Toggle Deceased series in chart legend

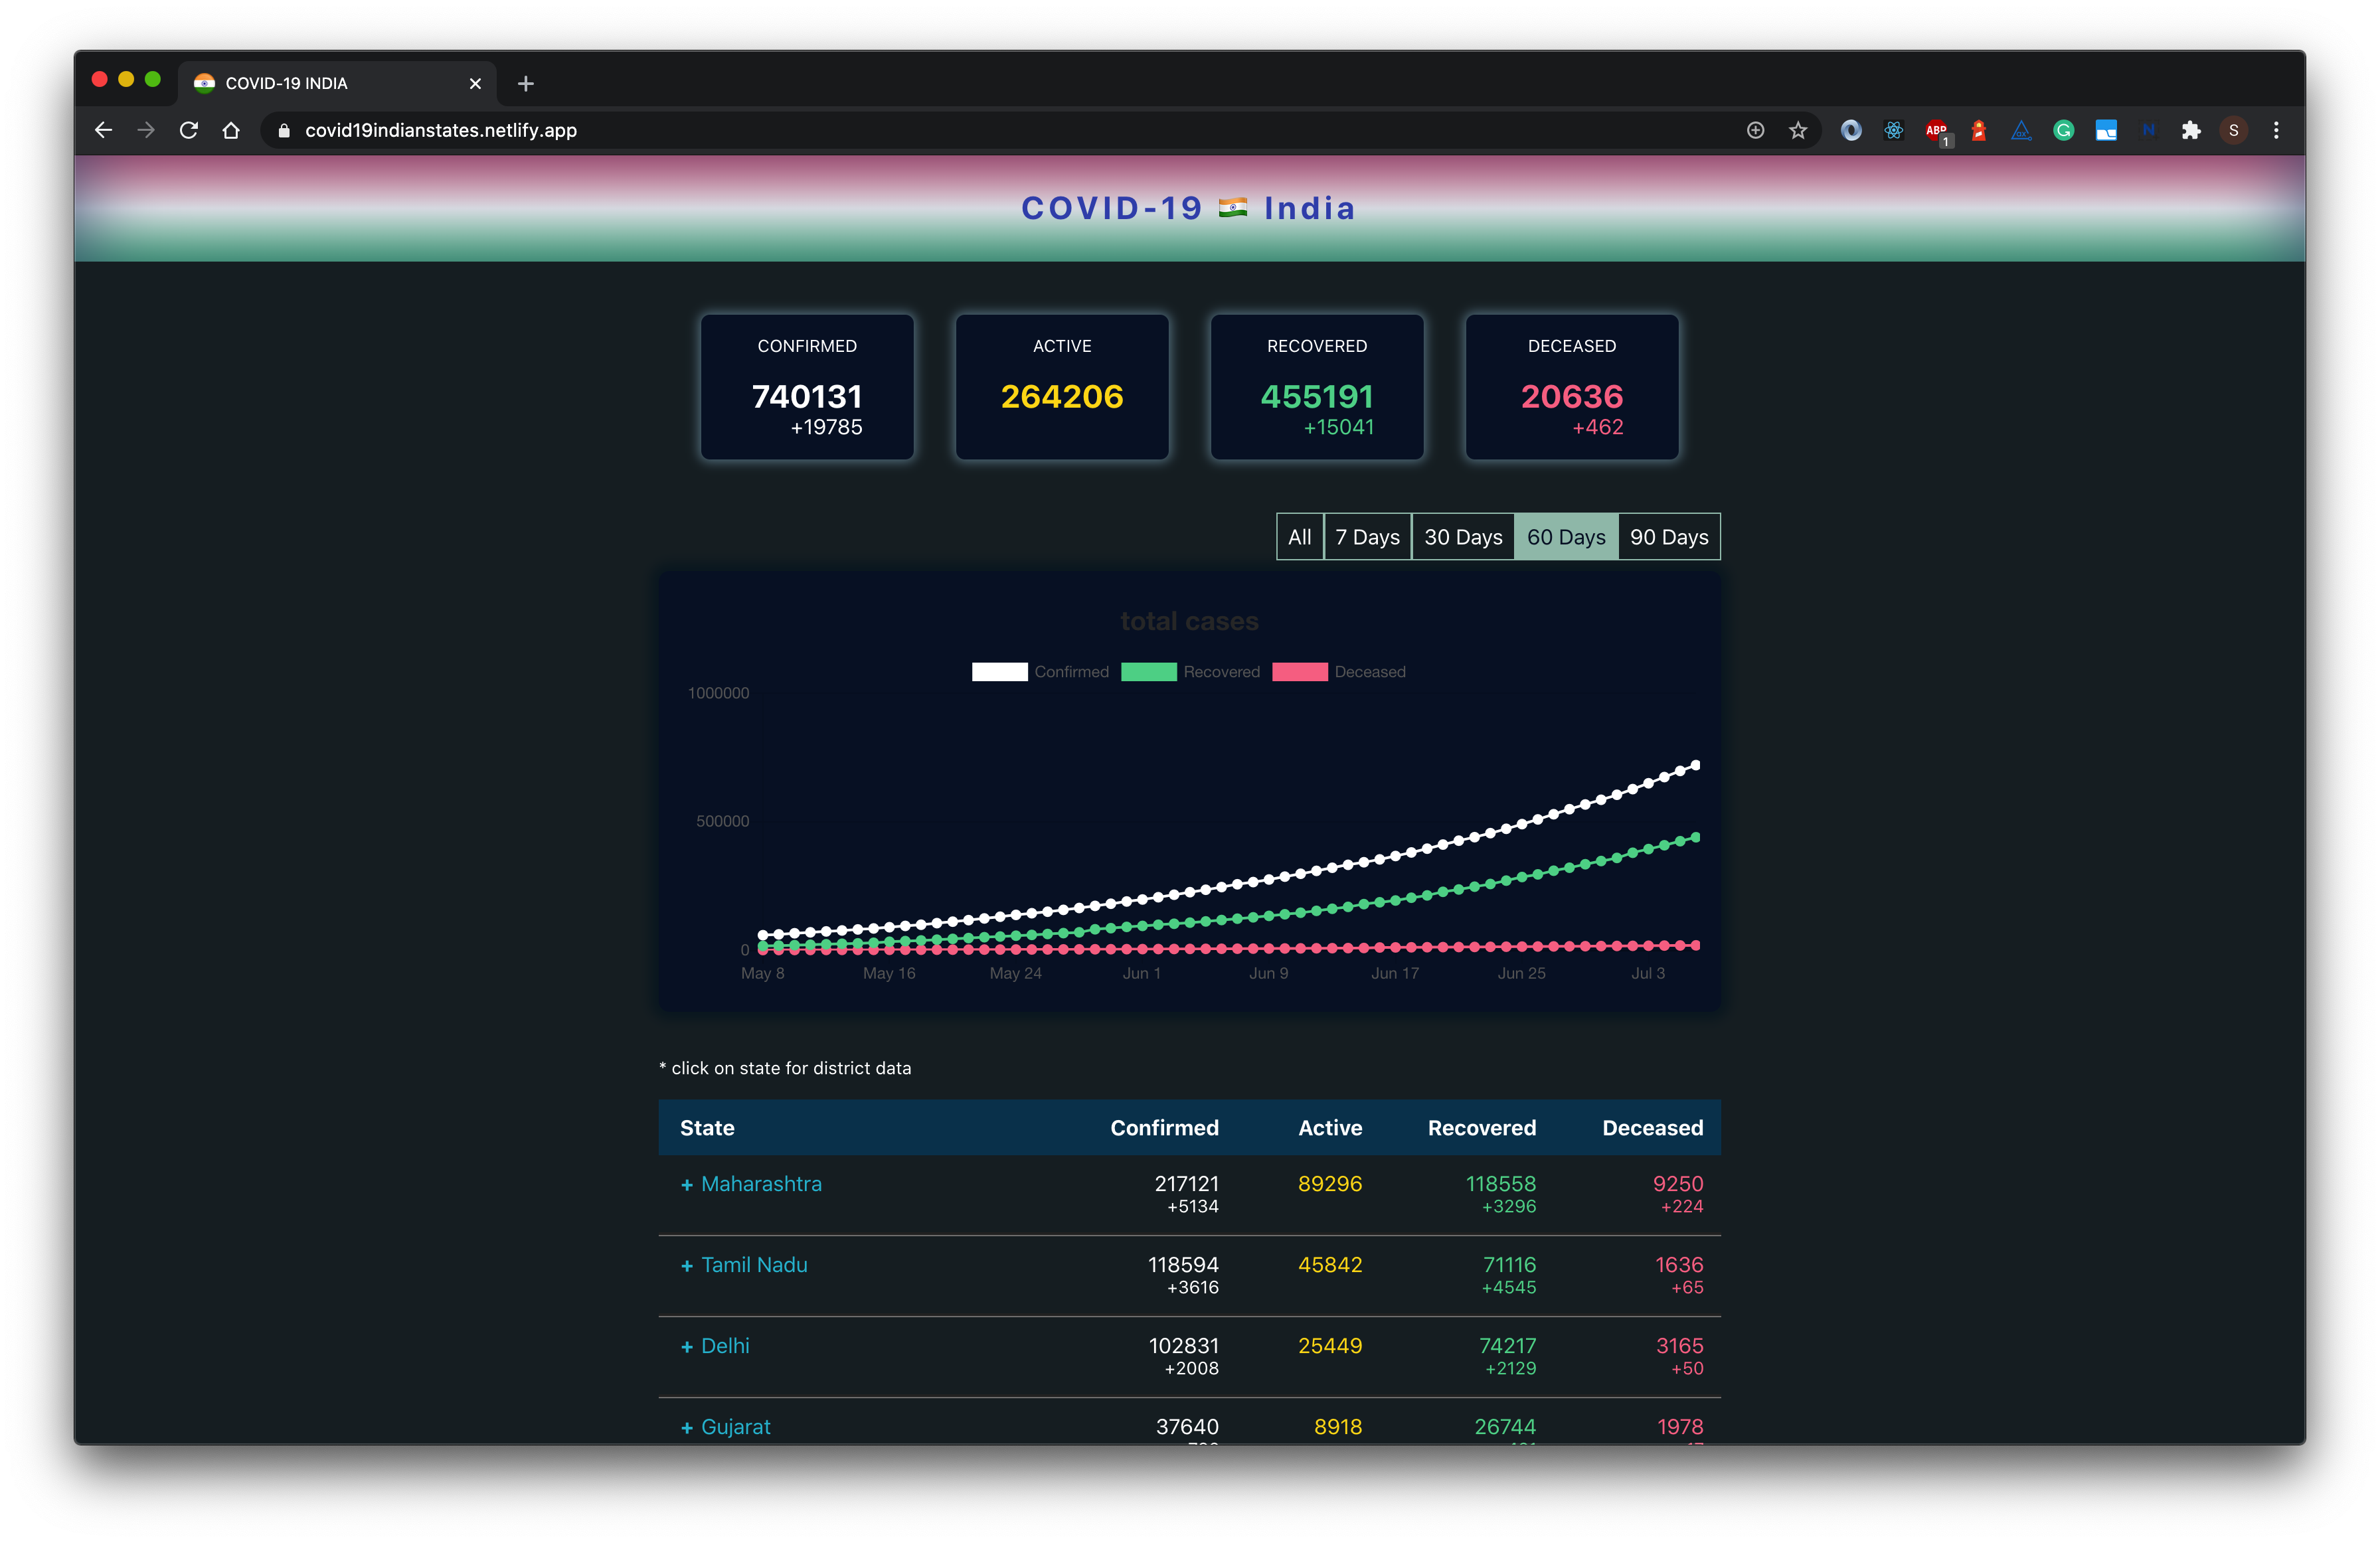click(x=1338, y=672)
